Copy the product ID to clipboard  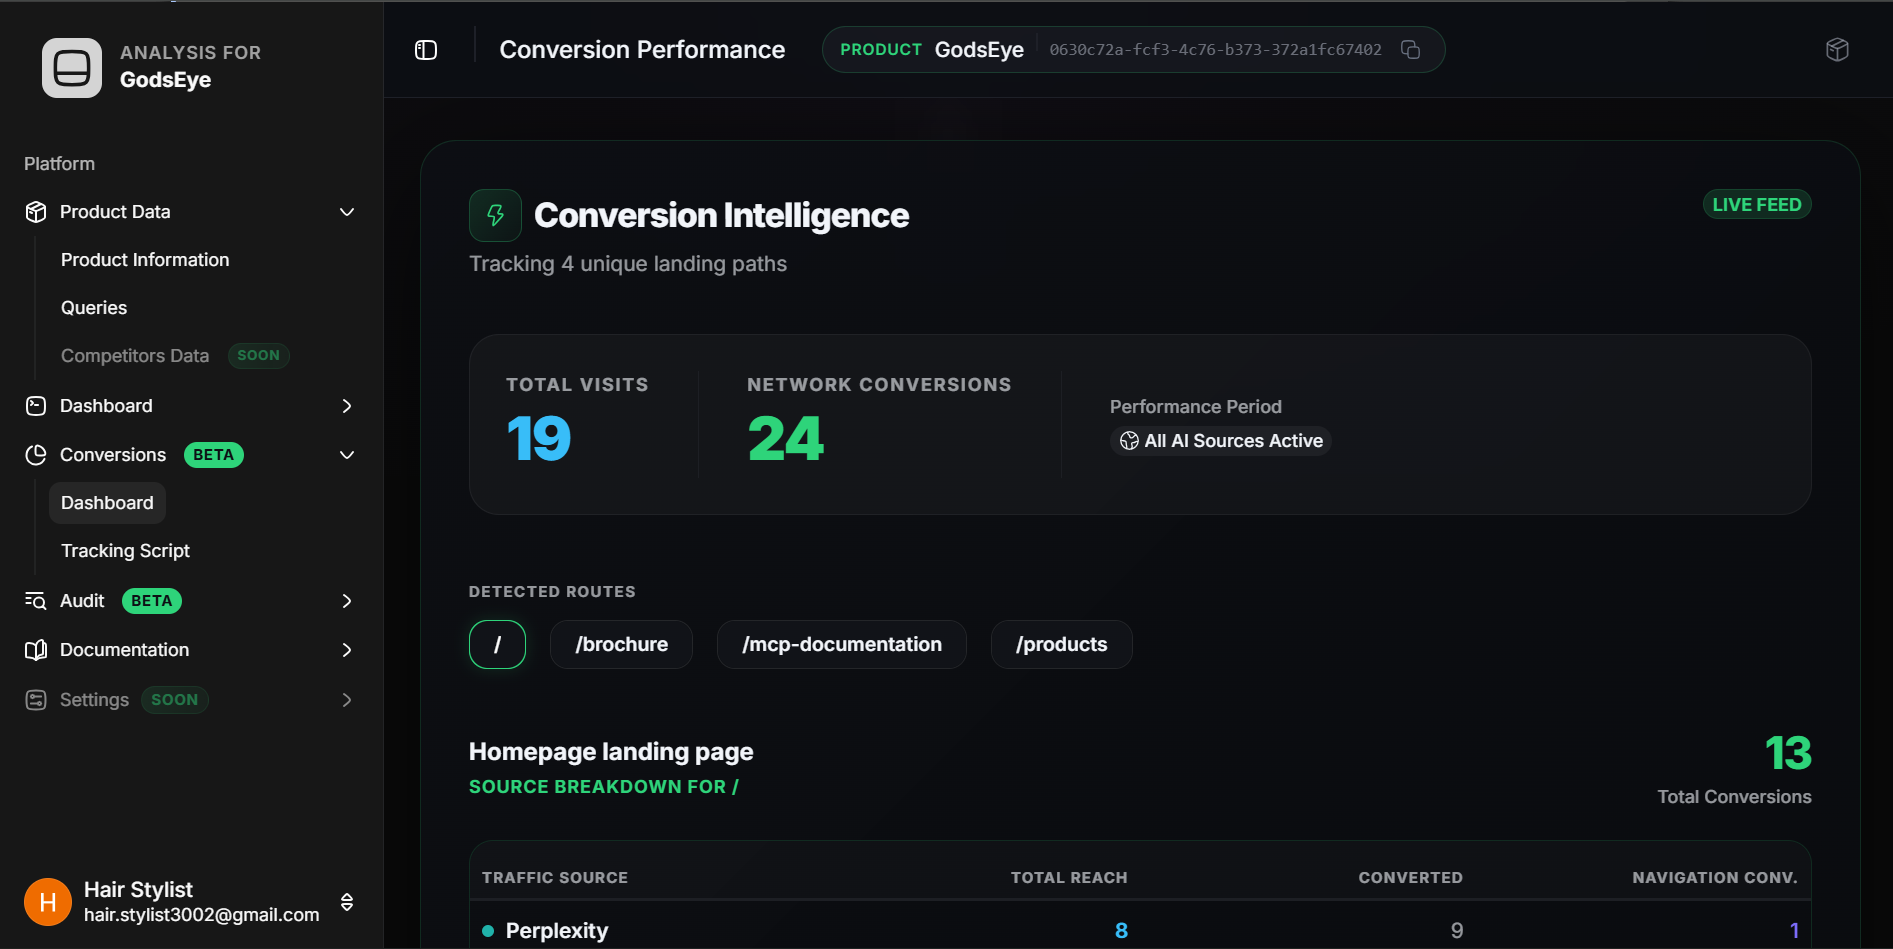[1410, 50]
